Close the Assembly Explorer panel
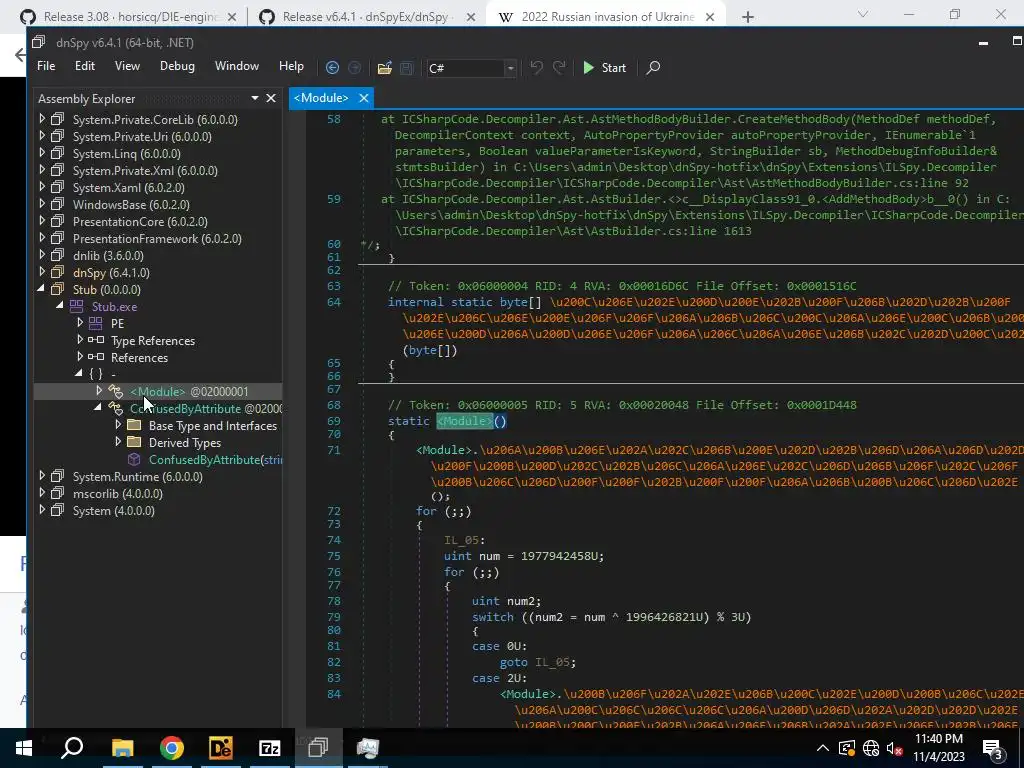 pos(271,98)
